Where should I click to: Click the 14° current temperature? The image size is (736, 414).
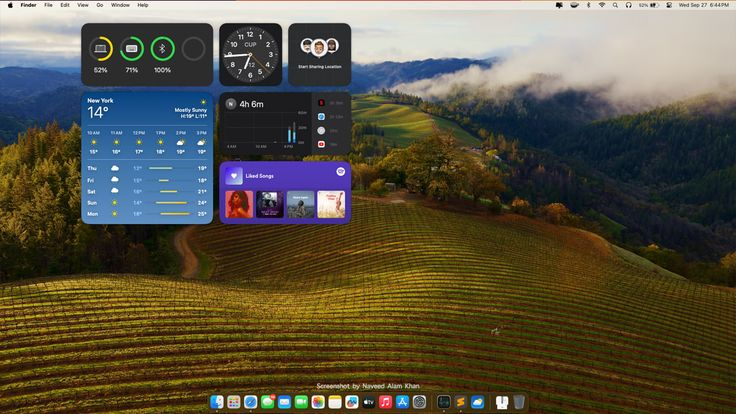pyautogui.click(x=98, y=113)
